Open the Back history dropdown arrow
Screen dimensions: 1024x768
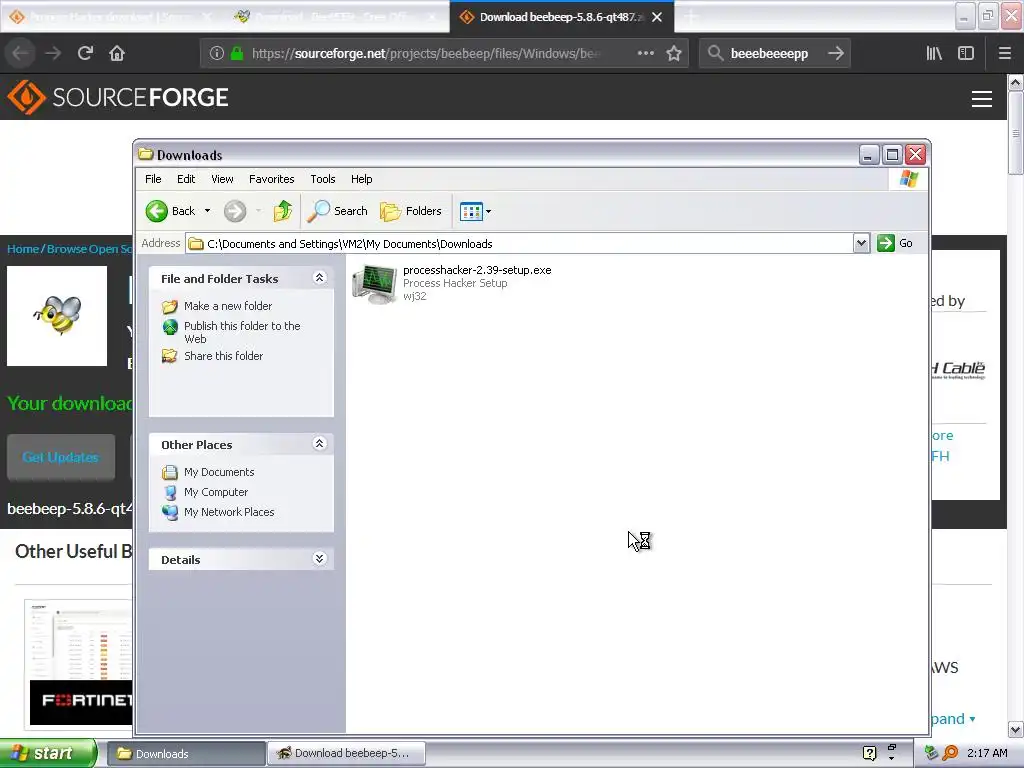point(207,211)
